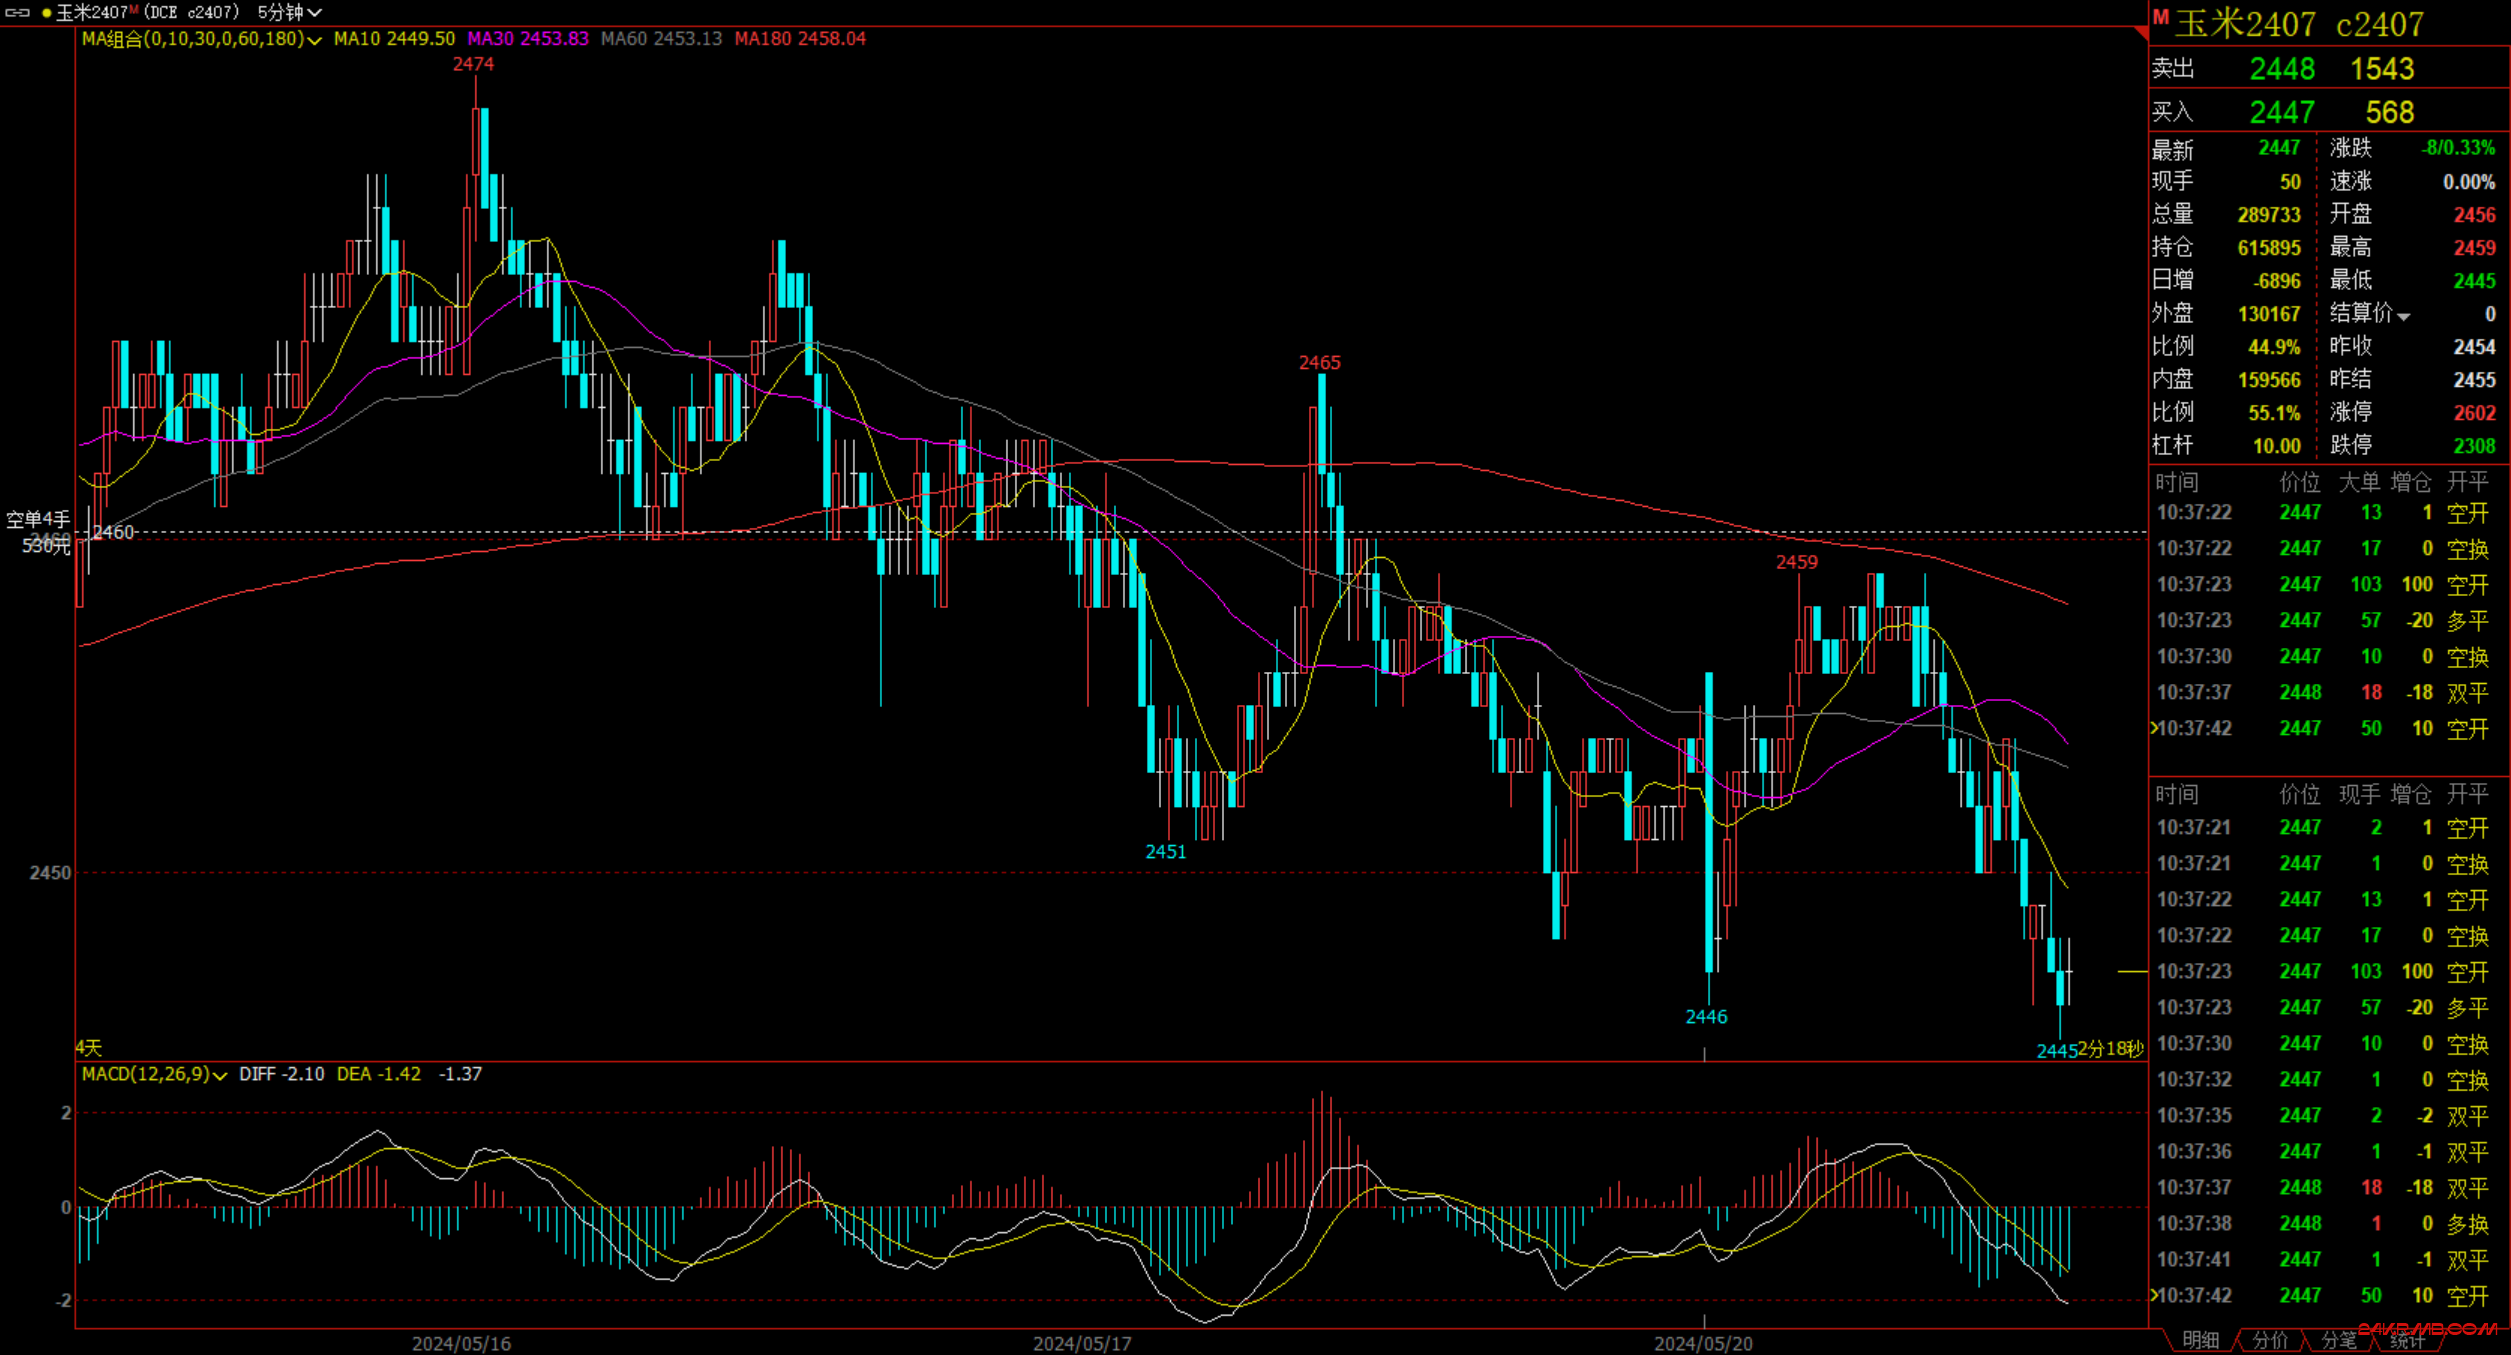Click the 玉米2407 (DCE c2407) contract title
This screenshot has width=2511, height=1355.
[x=147, y=13]
